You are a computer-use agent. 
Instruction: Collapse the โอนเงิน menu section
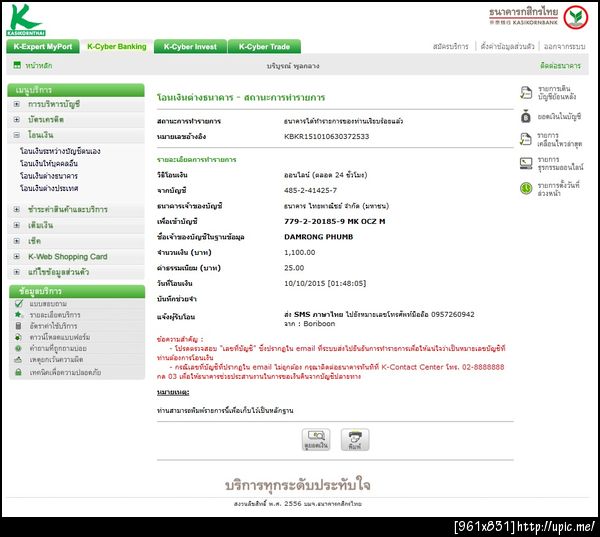coord(16,135)
